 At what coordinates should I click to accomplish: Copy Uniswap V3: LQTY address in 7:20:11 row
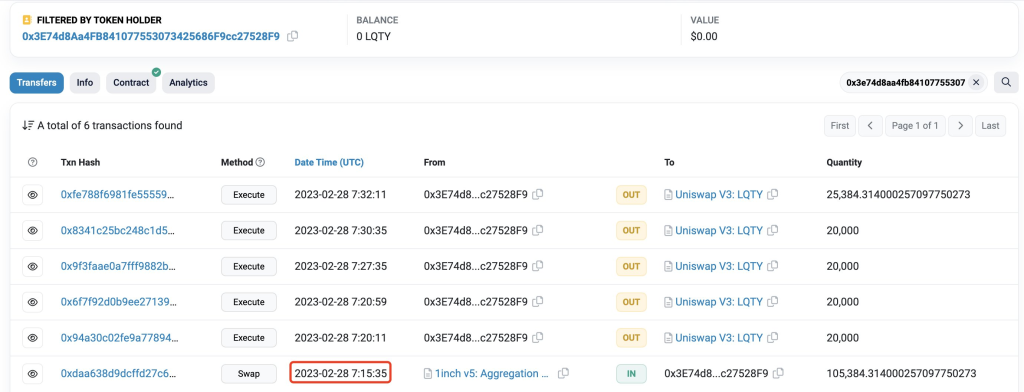pos(773,338)
